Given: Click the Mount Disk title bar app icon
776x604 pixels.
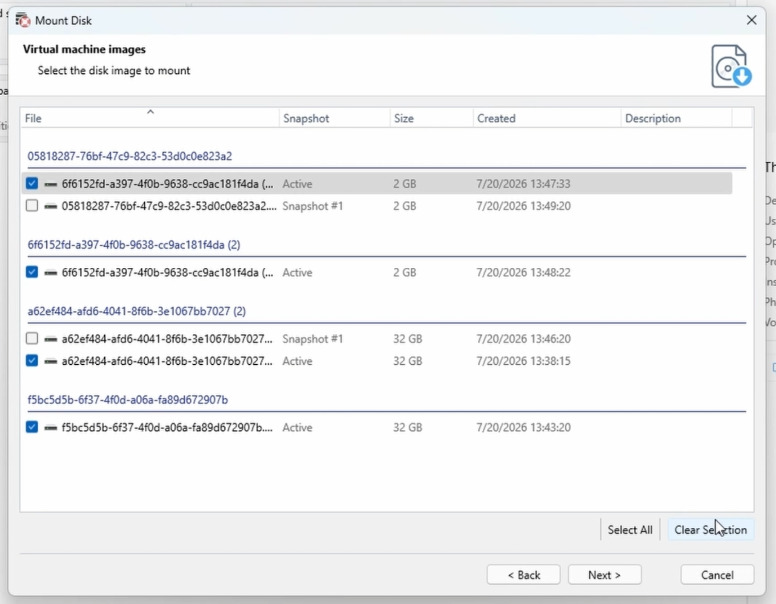Looking at the screenshot, I should (x=23, y=20).
